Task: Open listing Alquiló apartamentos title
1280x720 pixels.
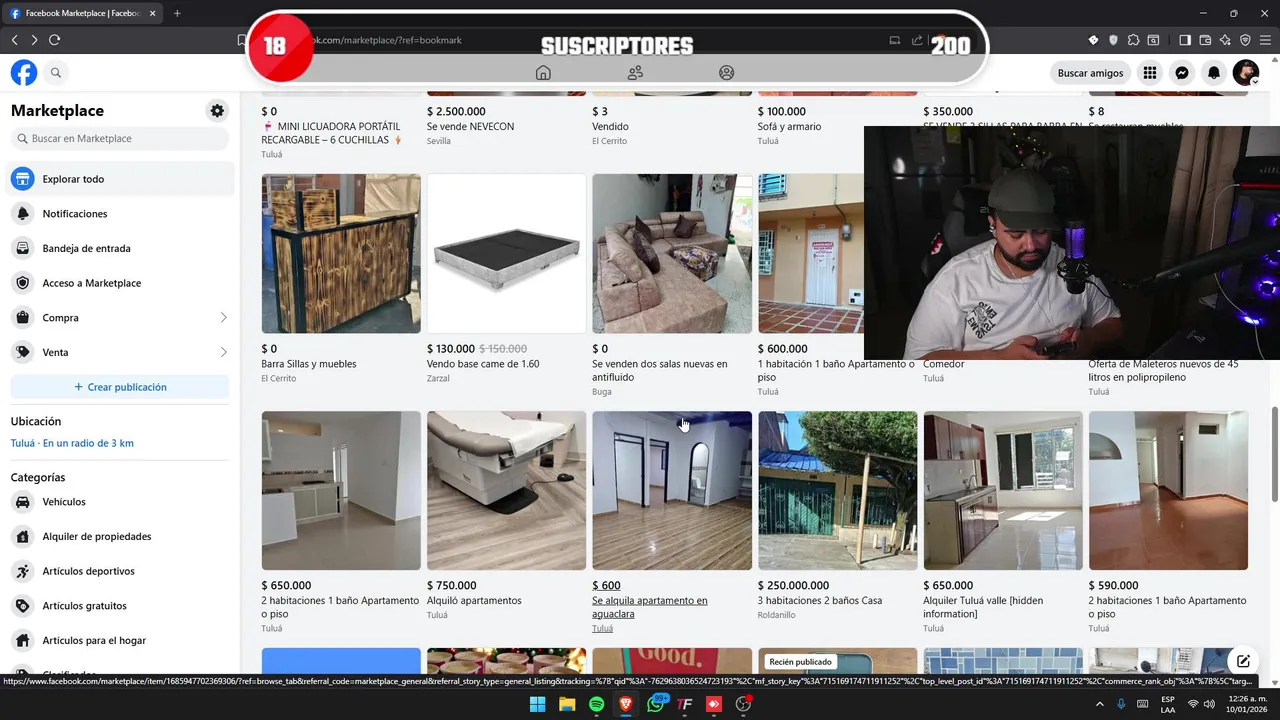Action: coord(474,601)
